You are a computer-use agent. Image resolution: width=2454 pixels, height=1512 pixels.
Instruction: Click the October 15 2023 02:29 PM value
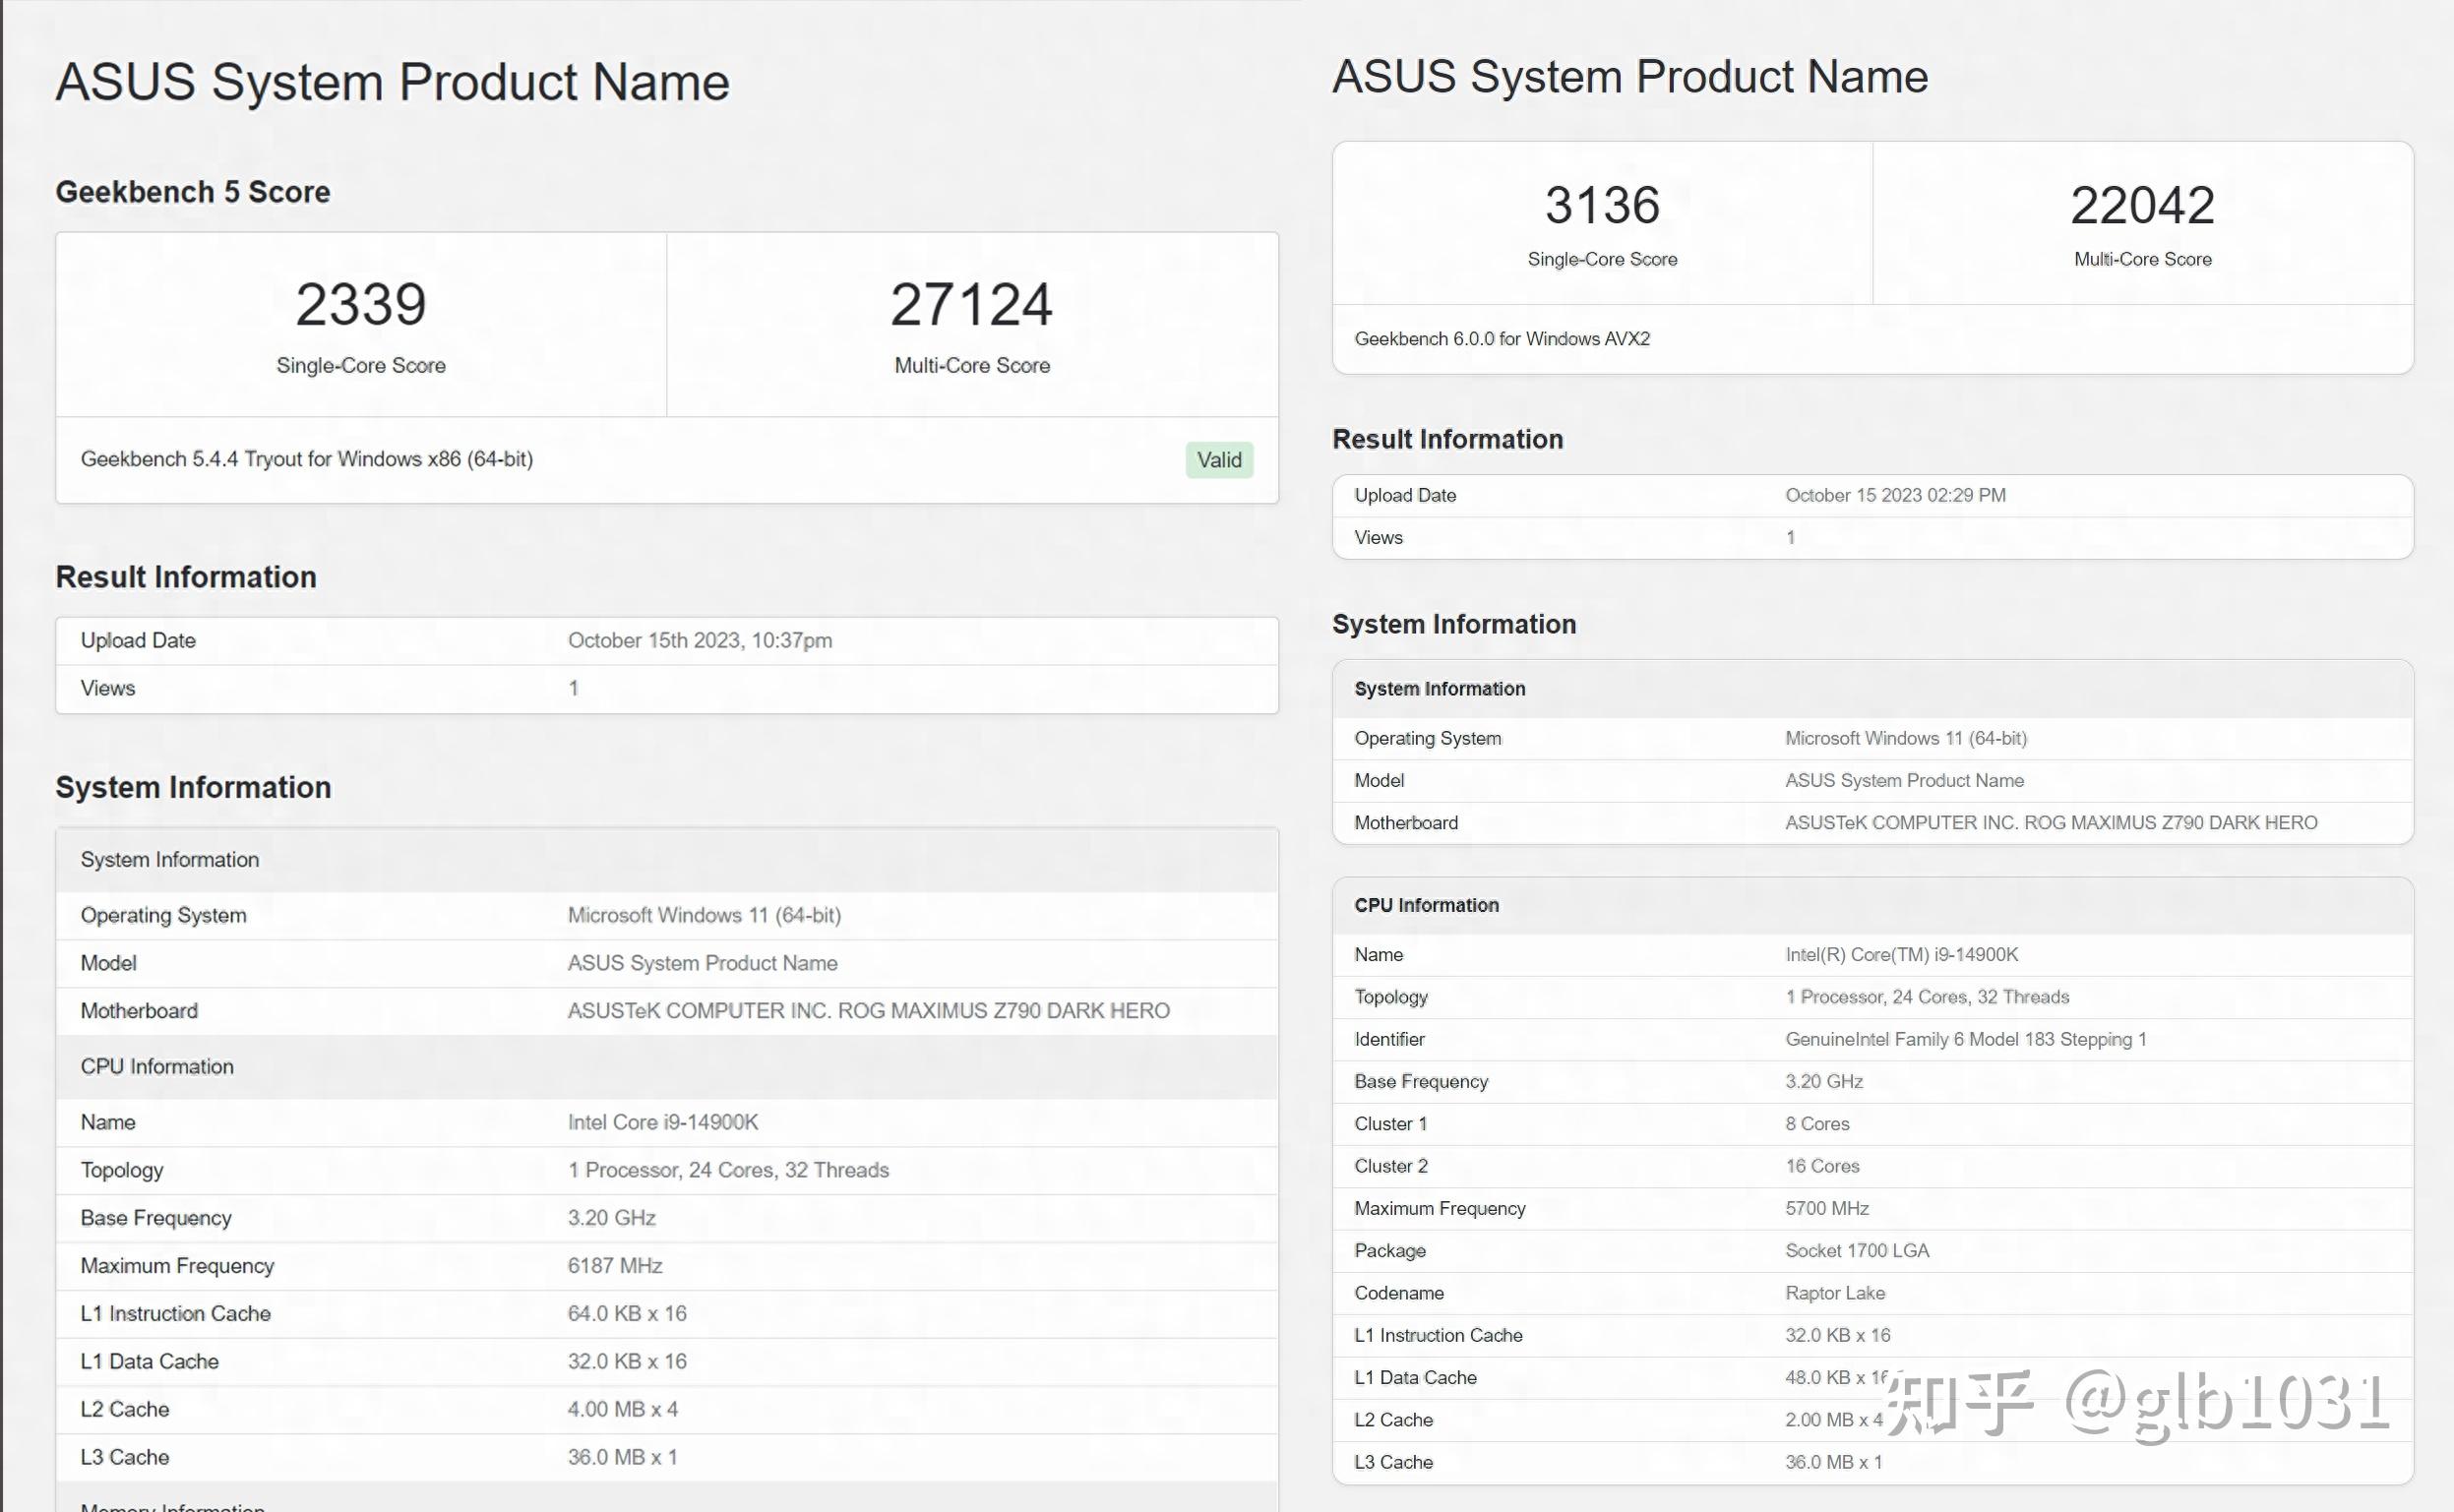[x=1894, y=496]
